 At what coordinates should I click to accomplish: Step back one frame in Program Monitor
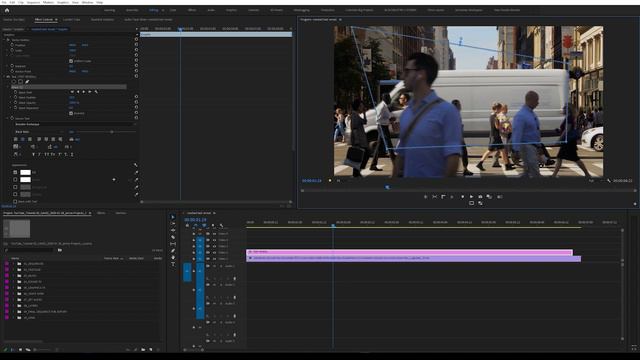point(462,197)
